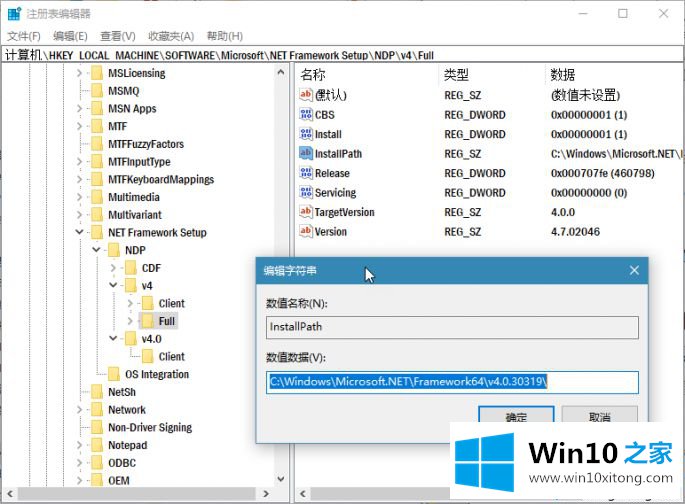Select the ODBC folder icon
Image resolution: width=685 pixels, height=504 pixels.
(97, 463)
